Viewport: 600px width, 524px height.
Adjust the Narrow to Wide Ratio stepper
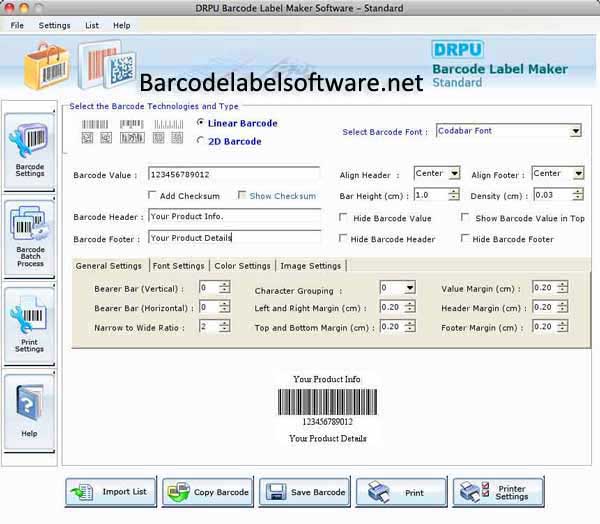(x=224, y=327)
